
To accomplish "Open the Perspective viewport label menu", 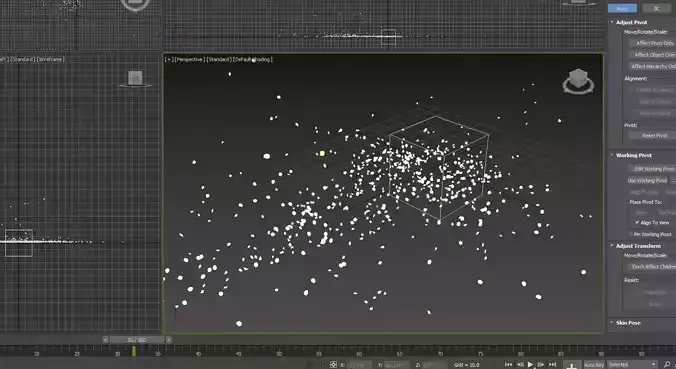I will [x=189, y=59].
